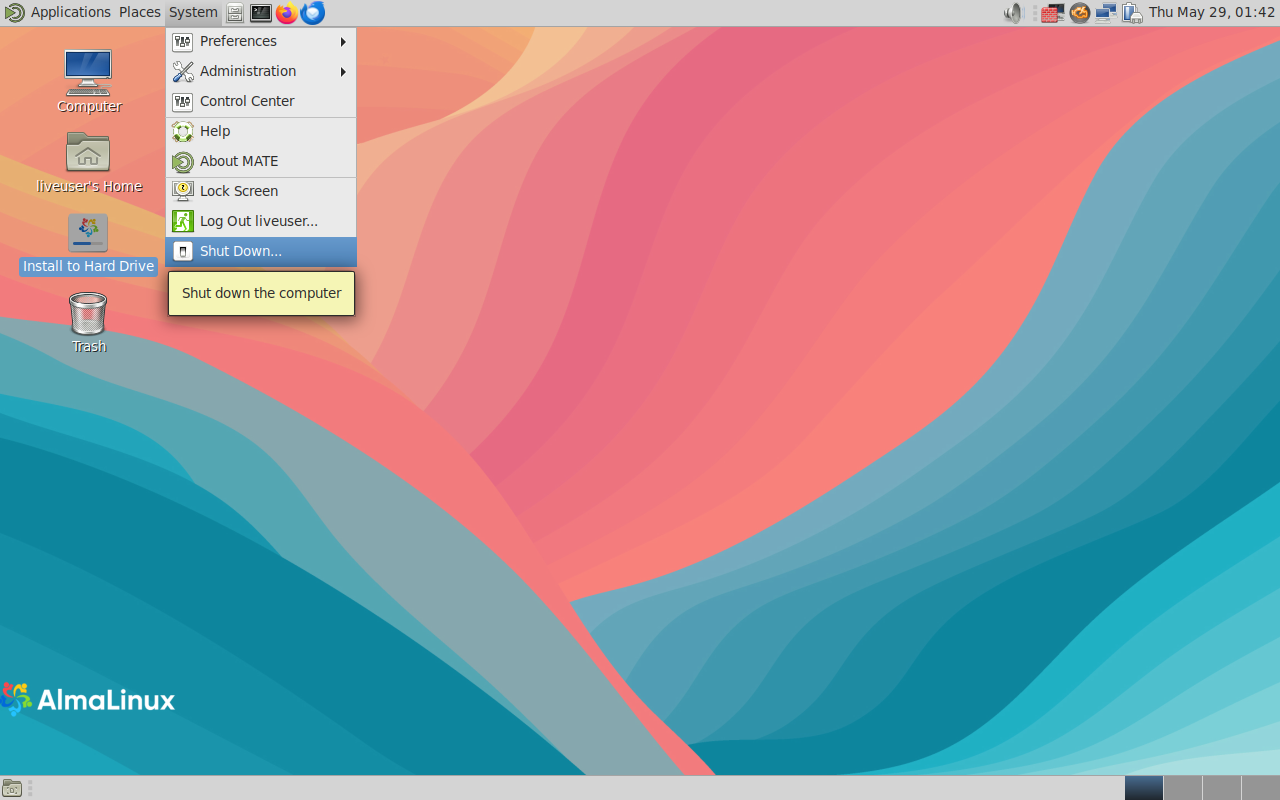Open Control Center from the System menu
This screenshot has width=1280, height=800.
261,101
